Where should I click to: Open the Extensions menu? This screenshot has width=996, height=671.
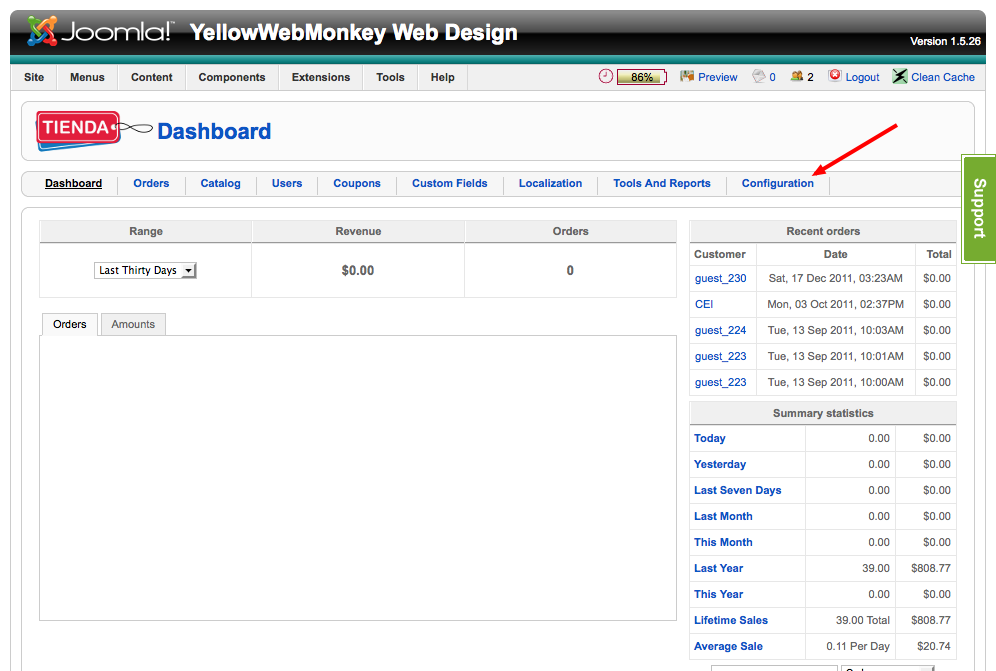click(x=321, y=77)
